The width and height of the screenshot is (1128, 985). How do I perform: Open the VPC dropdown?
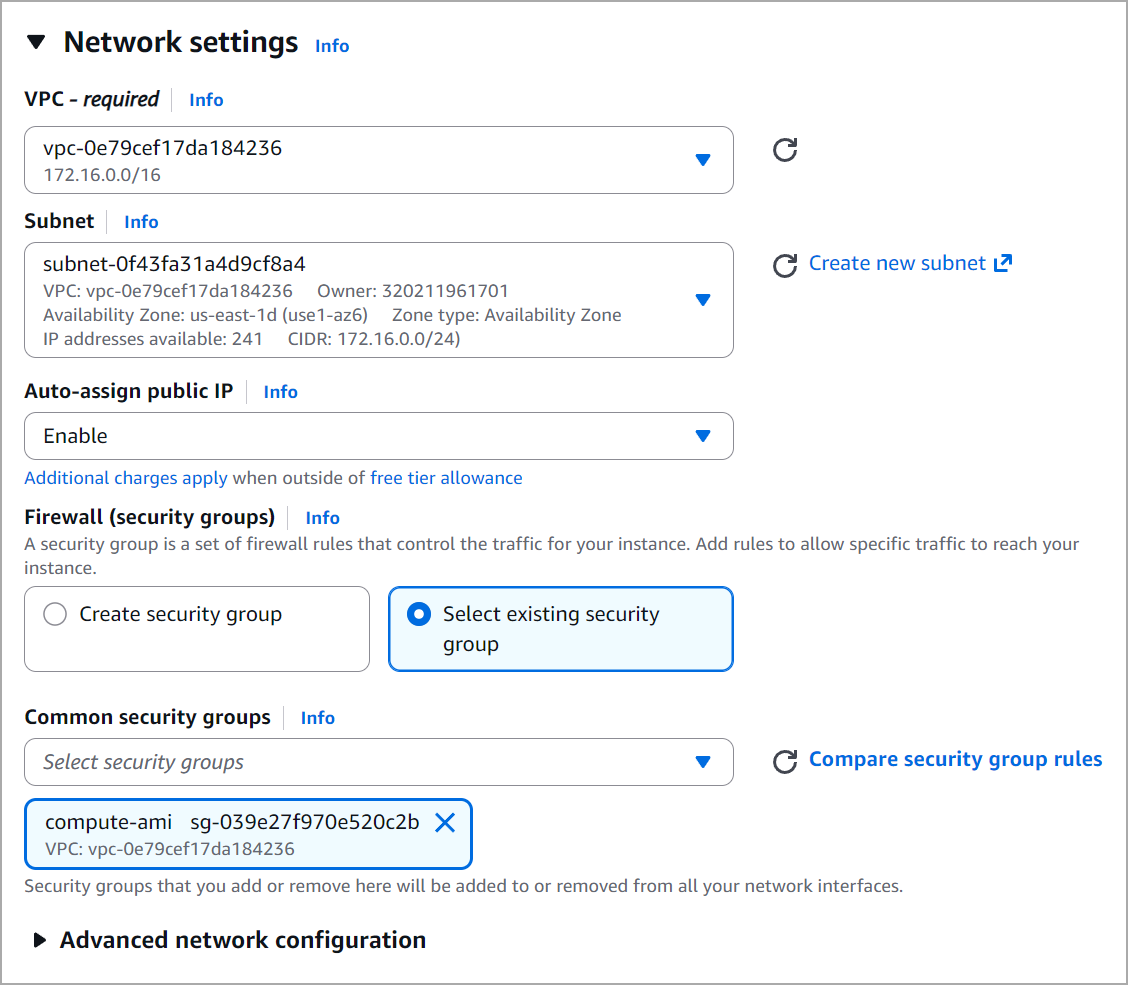point(378,160)
